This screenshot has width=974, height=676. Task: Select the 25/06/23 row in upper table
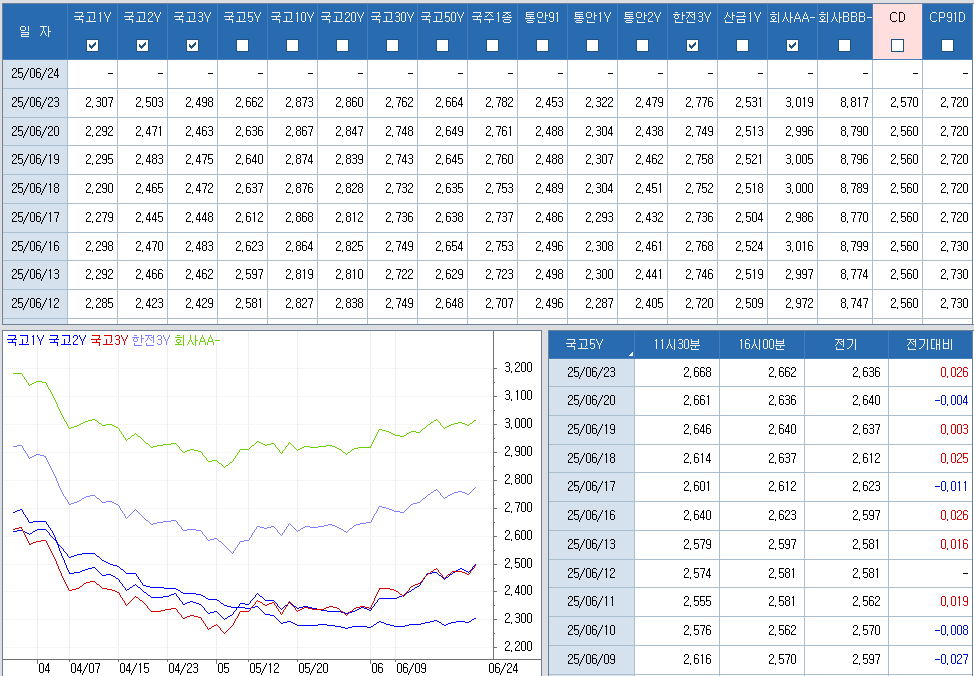[35, 102]
